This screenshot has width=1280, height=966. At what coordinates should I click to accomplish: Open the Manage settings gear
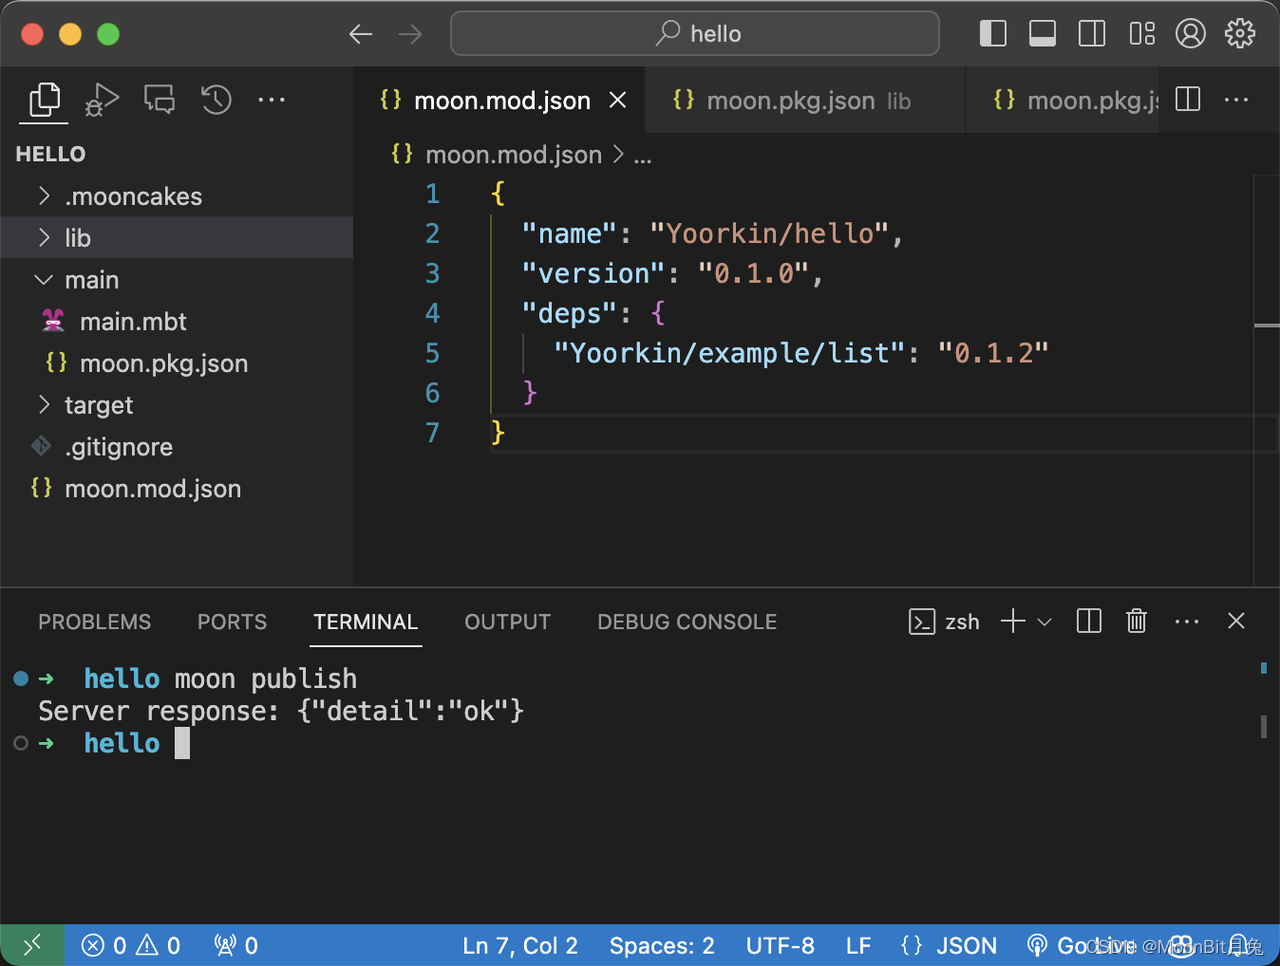pos(1240,34)
